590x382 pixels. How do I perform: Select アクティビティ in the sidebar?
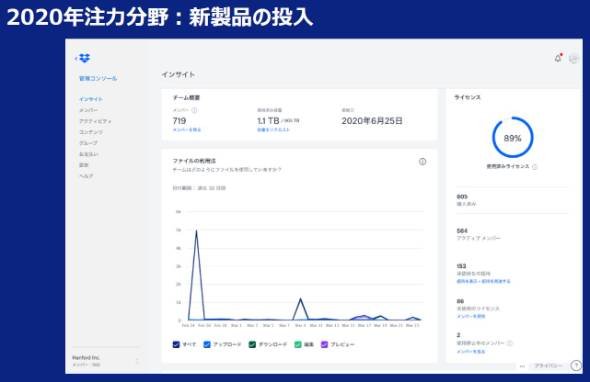point(95,121)
